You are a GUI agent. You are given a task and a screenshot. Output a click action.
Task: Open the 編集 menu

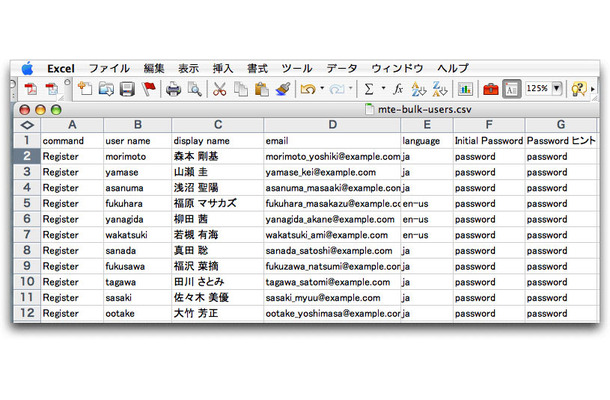click(154, 68)
